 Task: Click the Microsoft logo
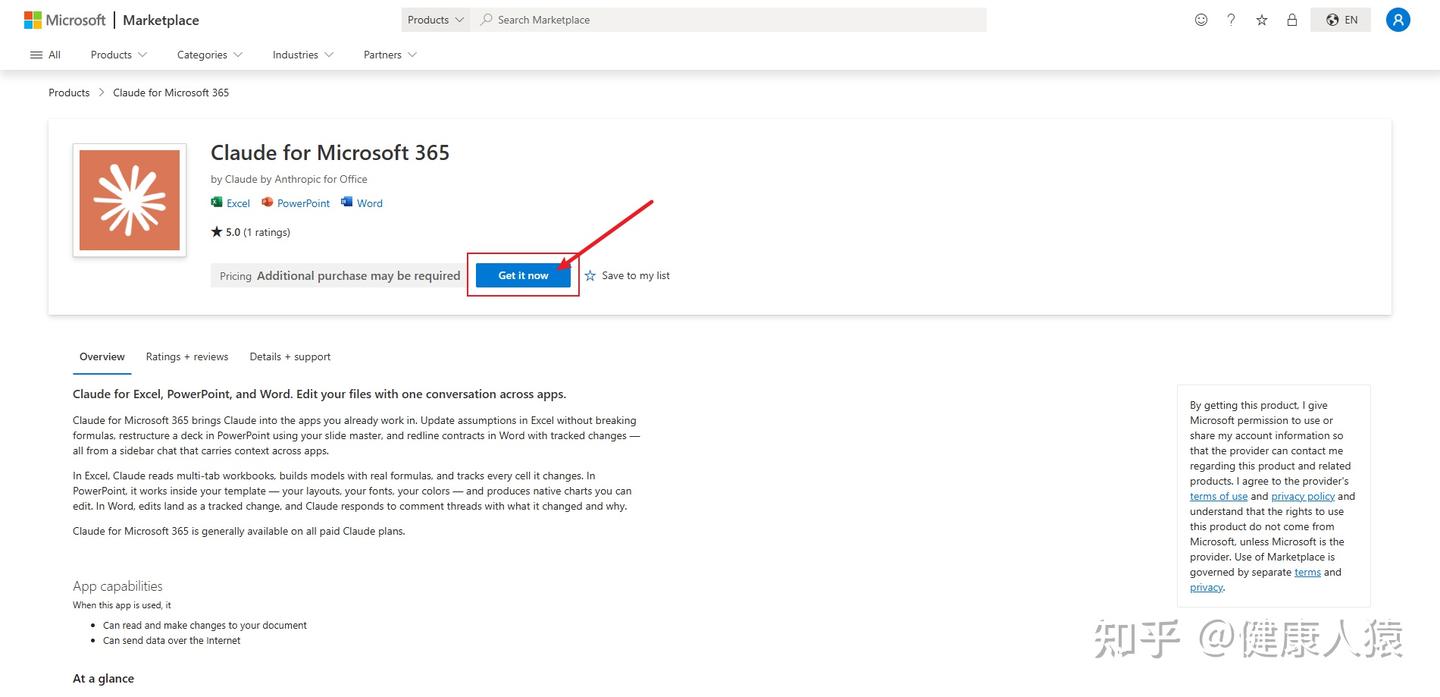pos(65,20)
